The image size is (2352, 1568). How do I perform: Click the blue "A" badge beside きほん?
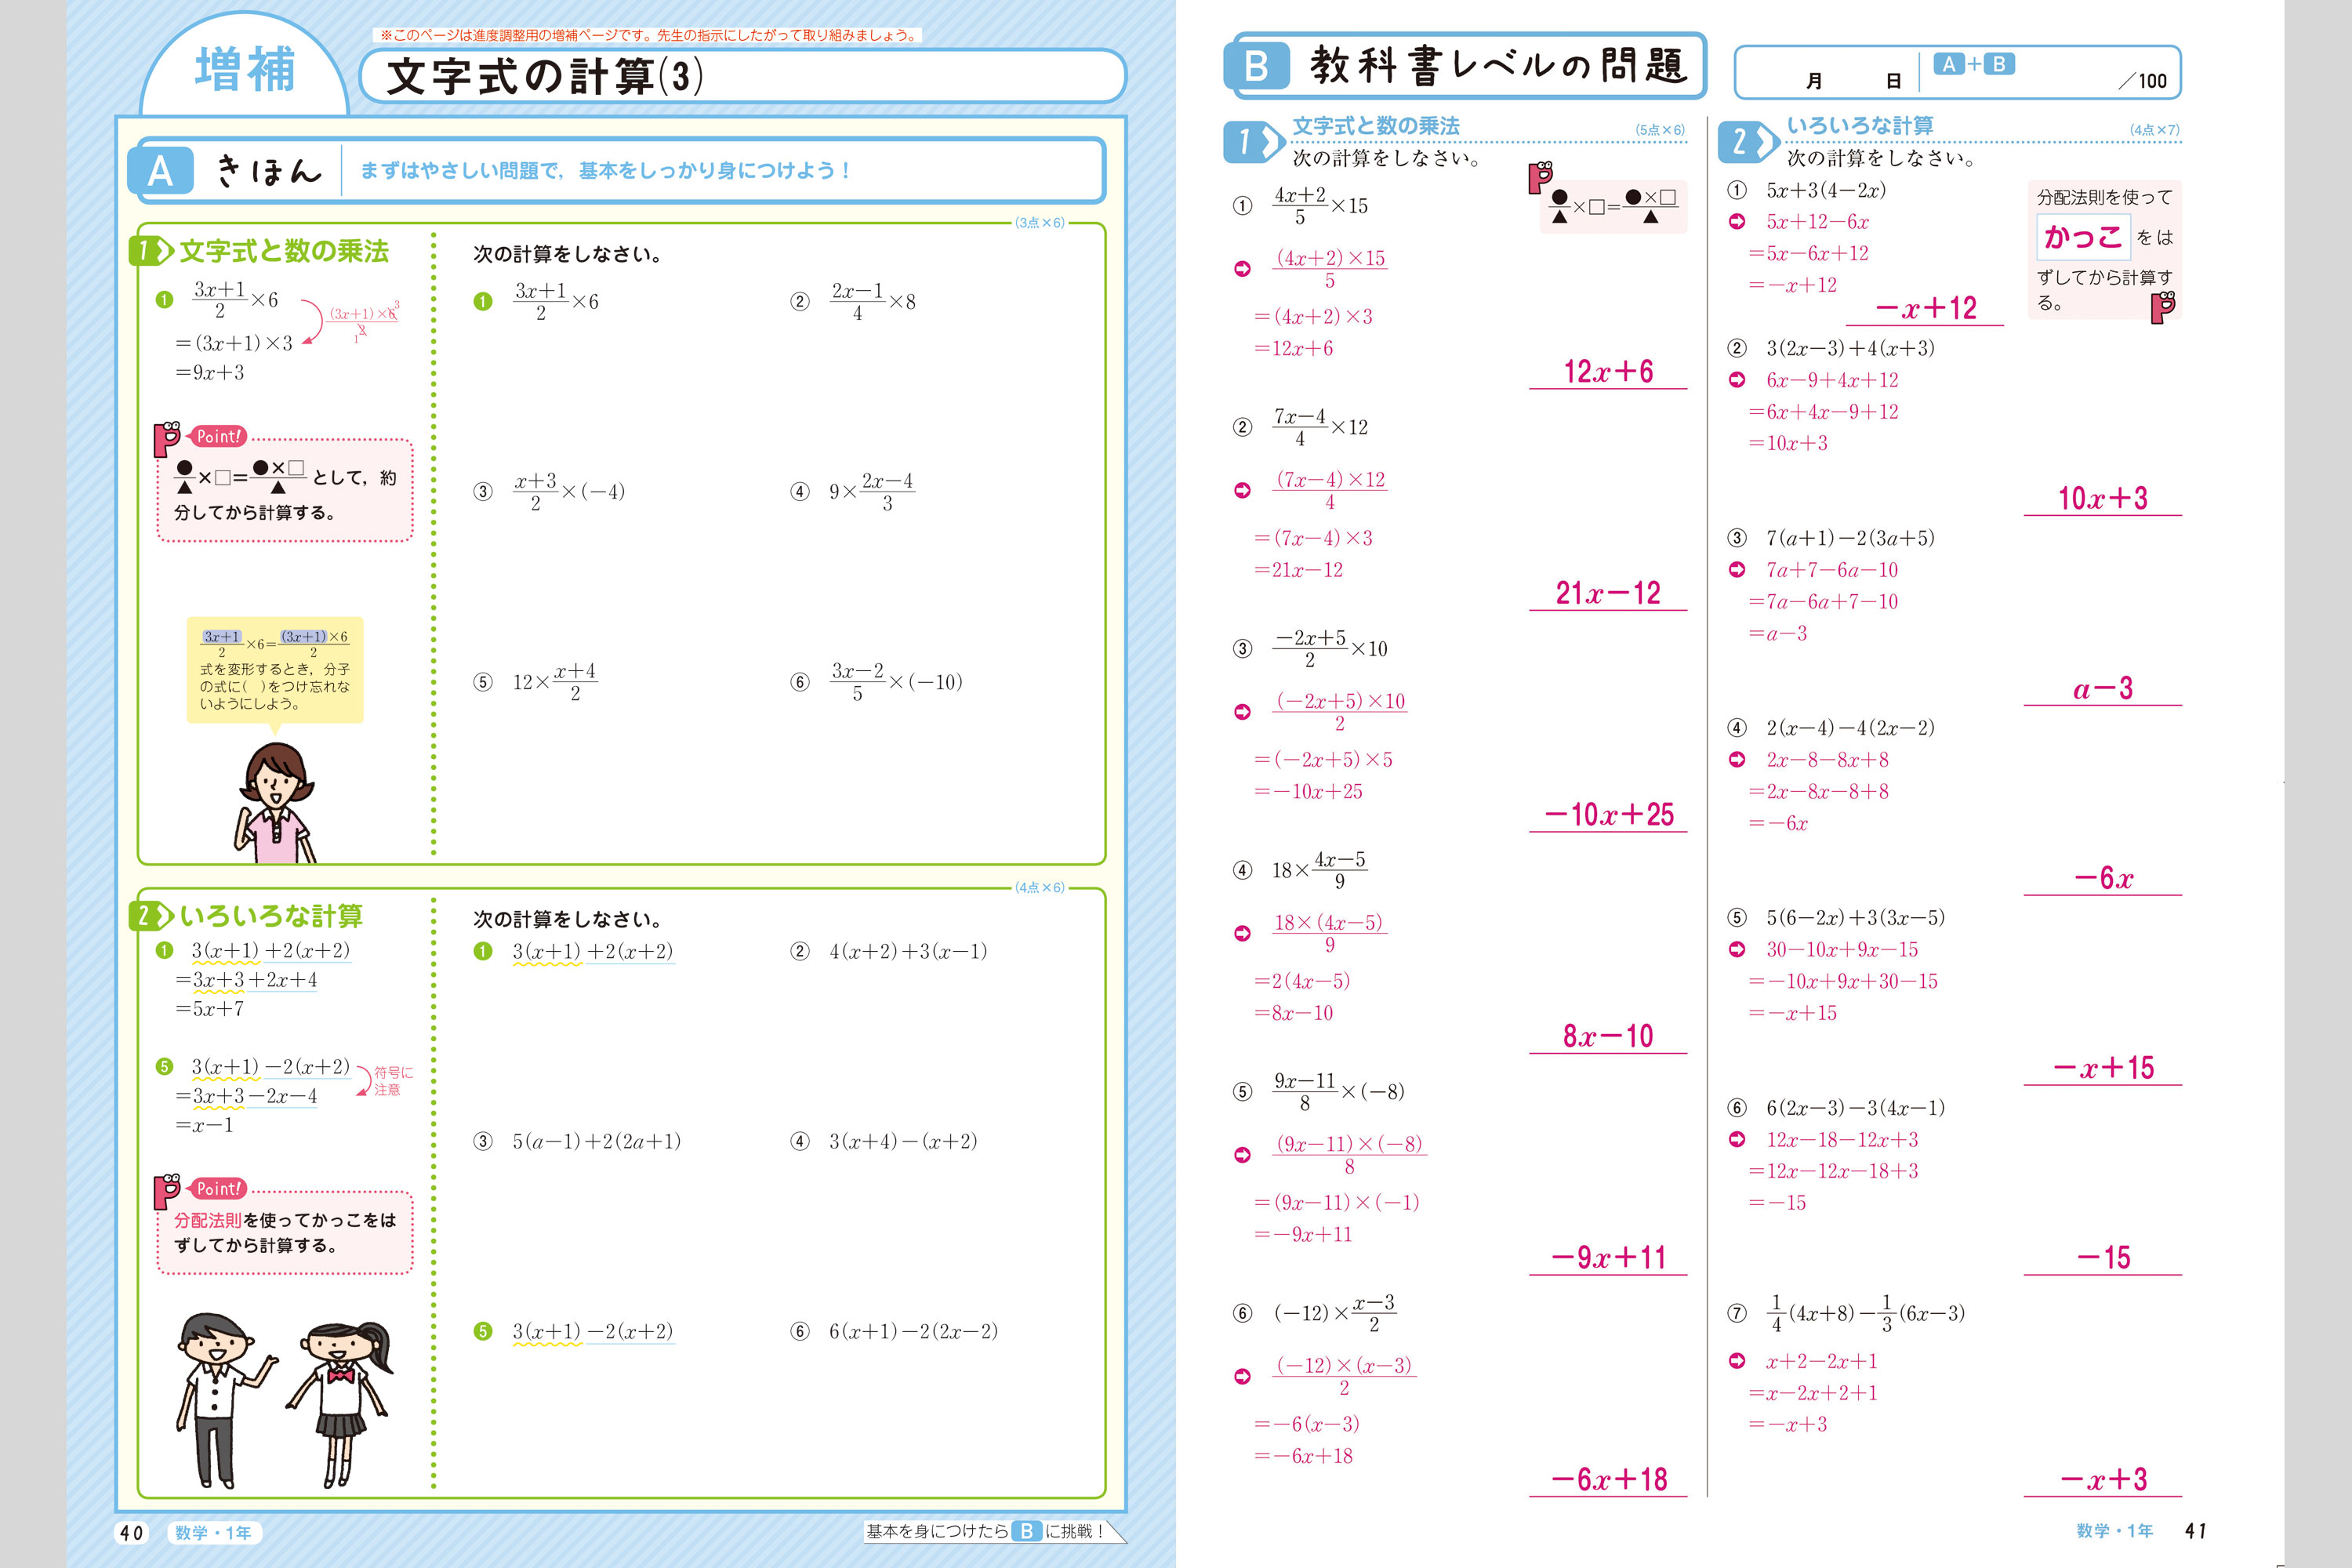point(161,171)
